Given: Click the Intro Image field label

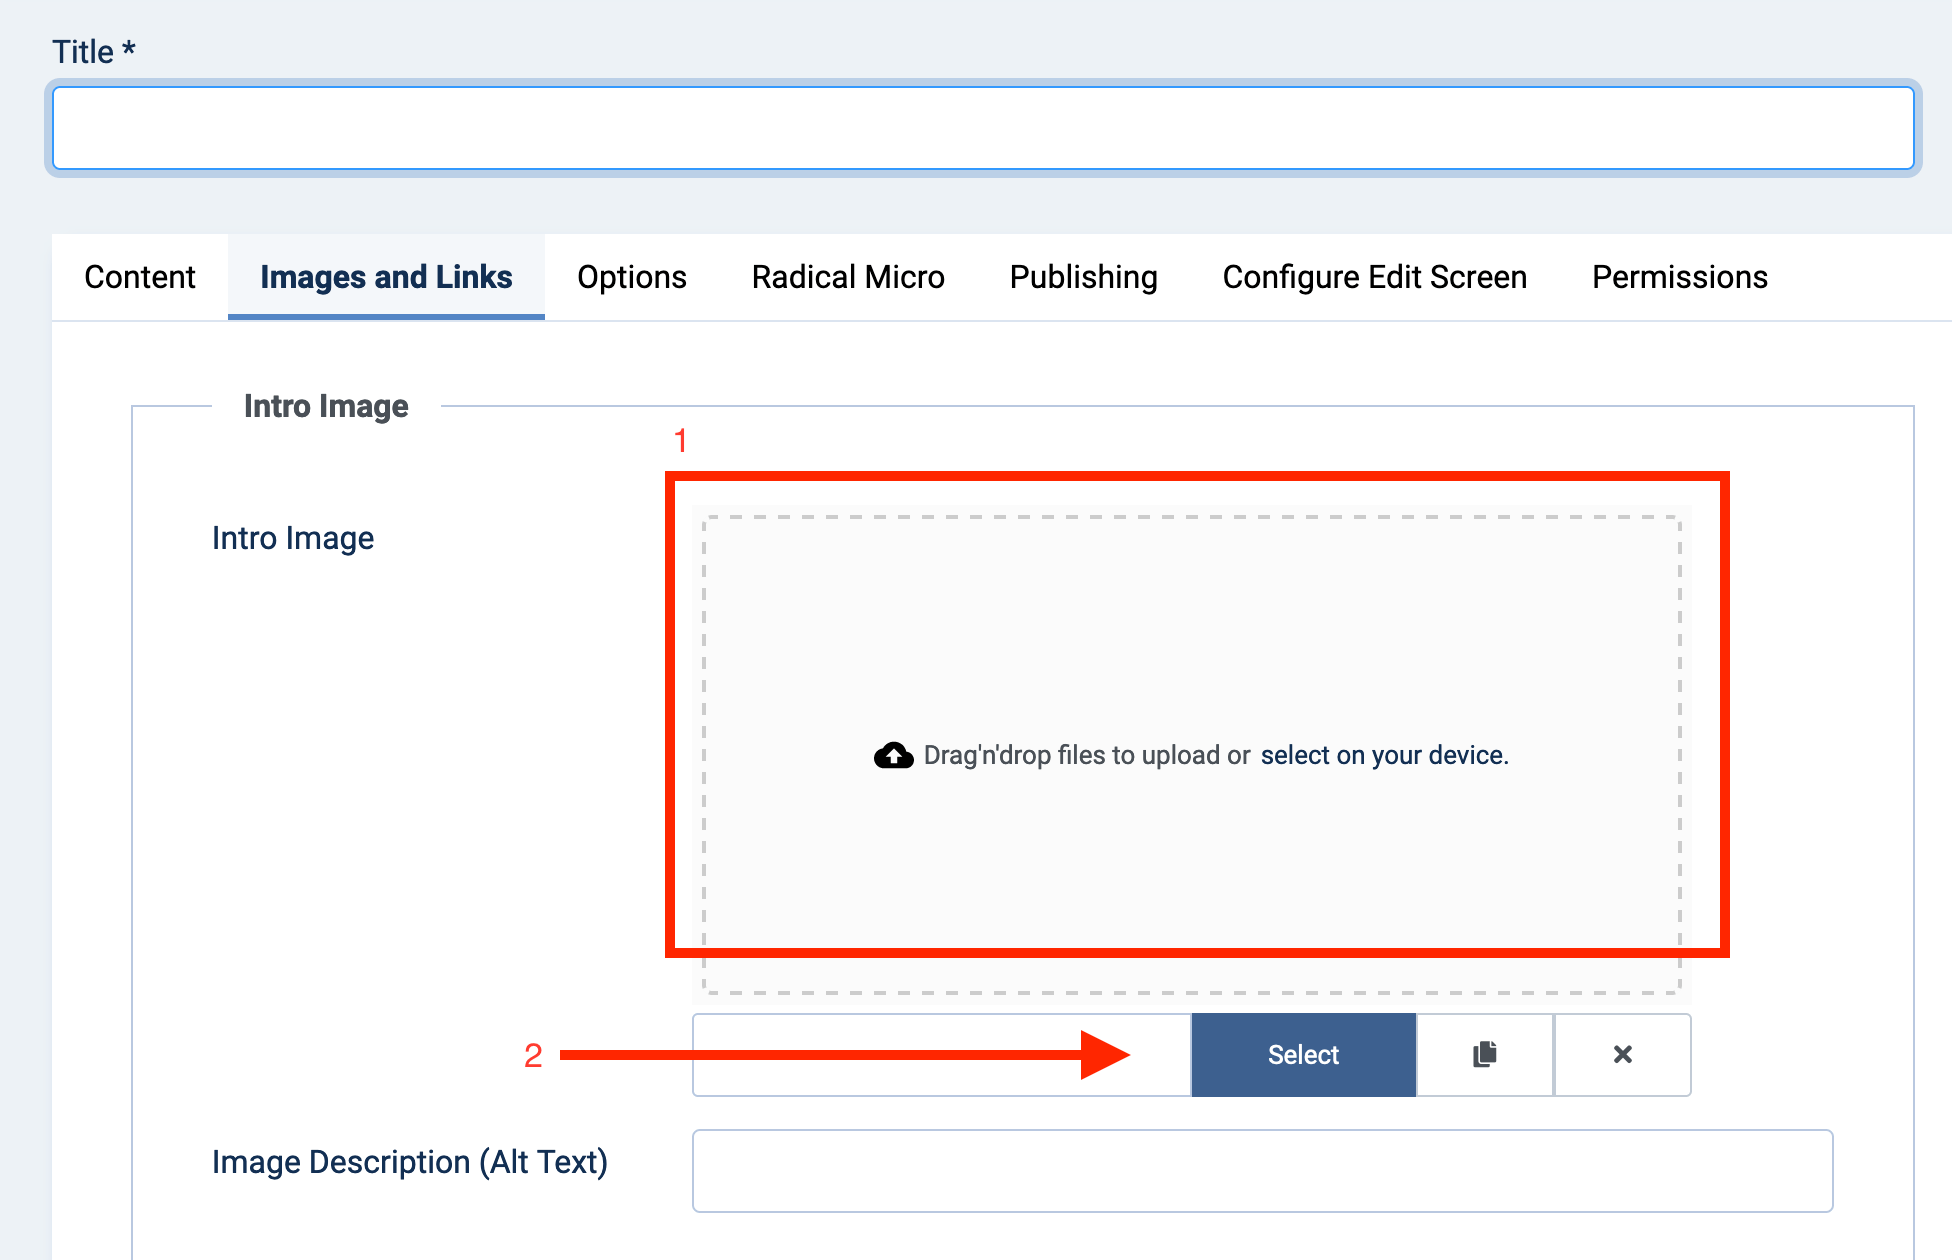Looking at the screenshot, I should (292, 537).
